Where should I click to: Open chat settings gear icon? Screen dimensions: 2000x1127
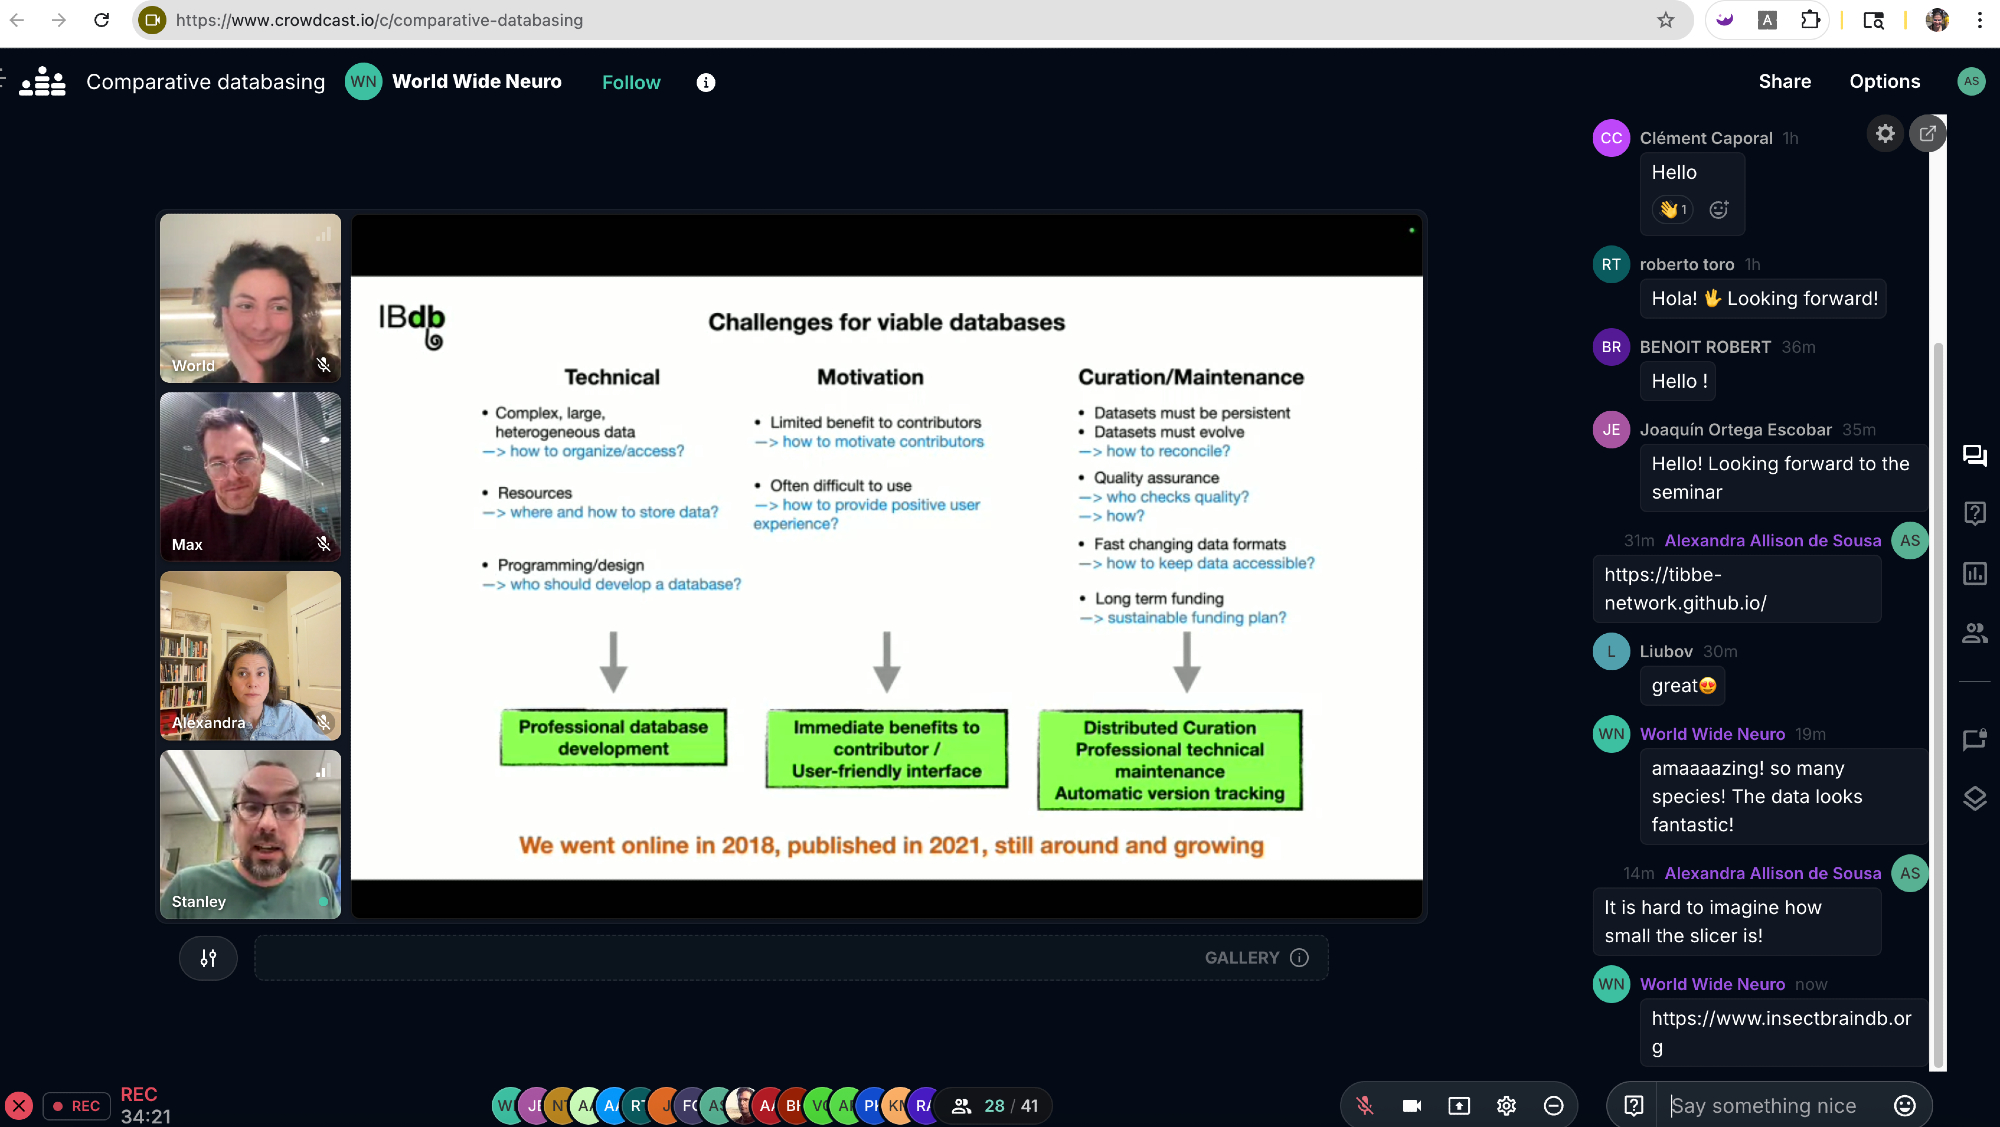coord(1884,133)
